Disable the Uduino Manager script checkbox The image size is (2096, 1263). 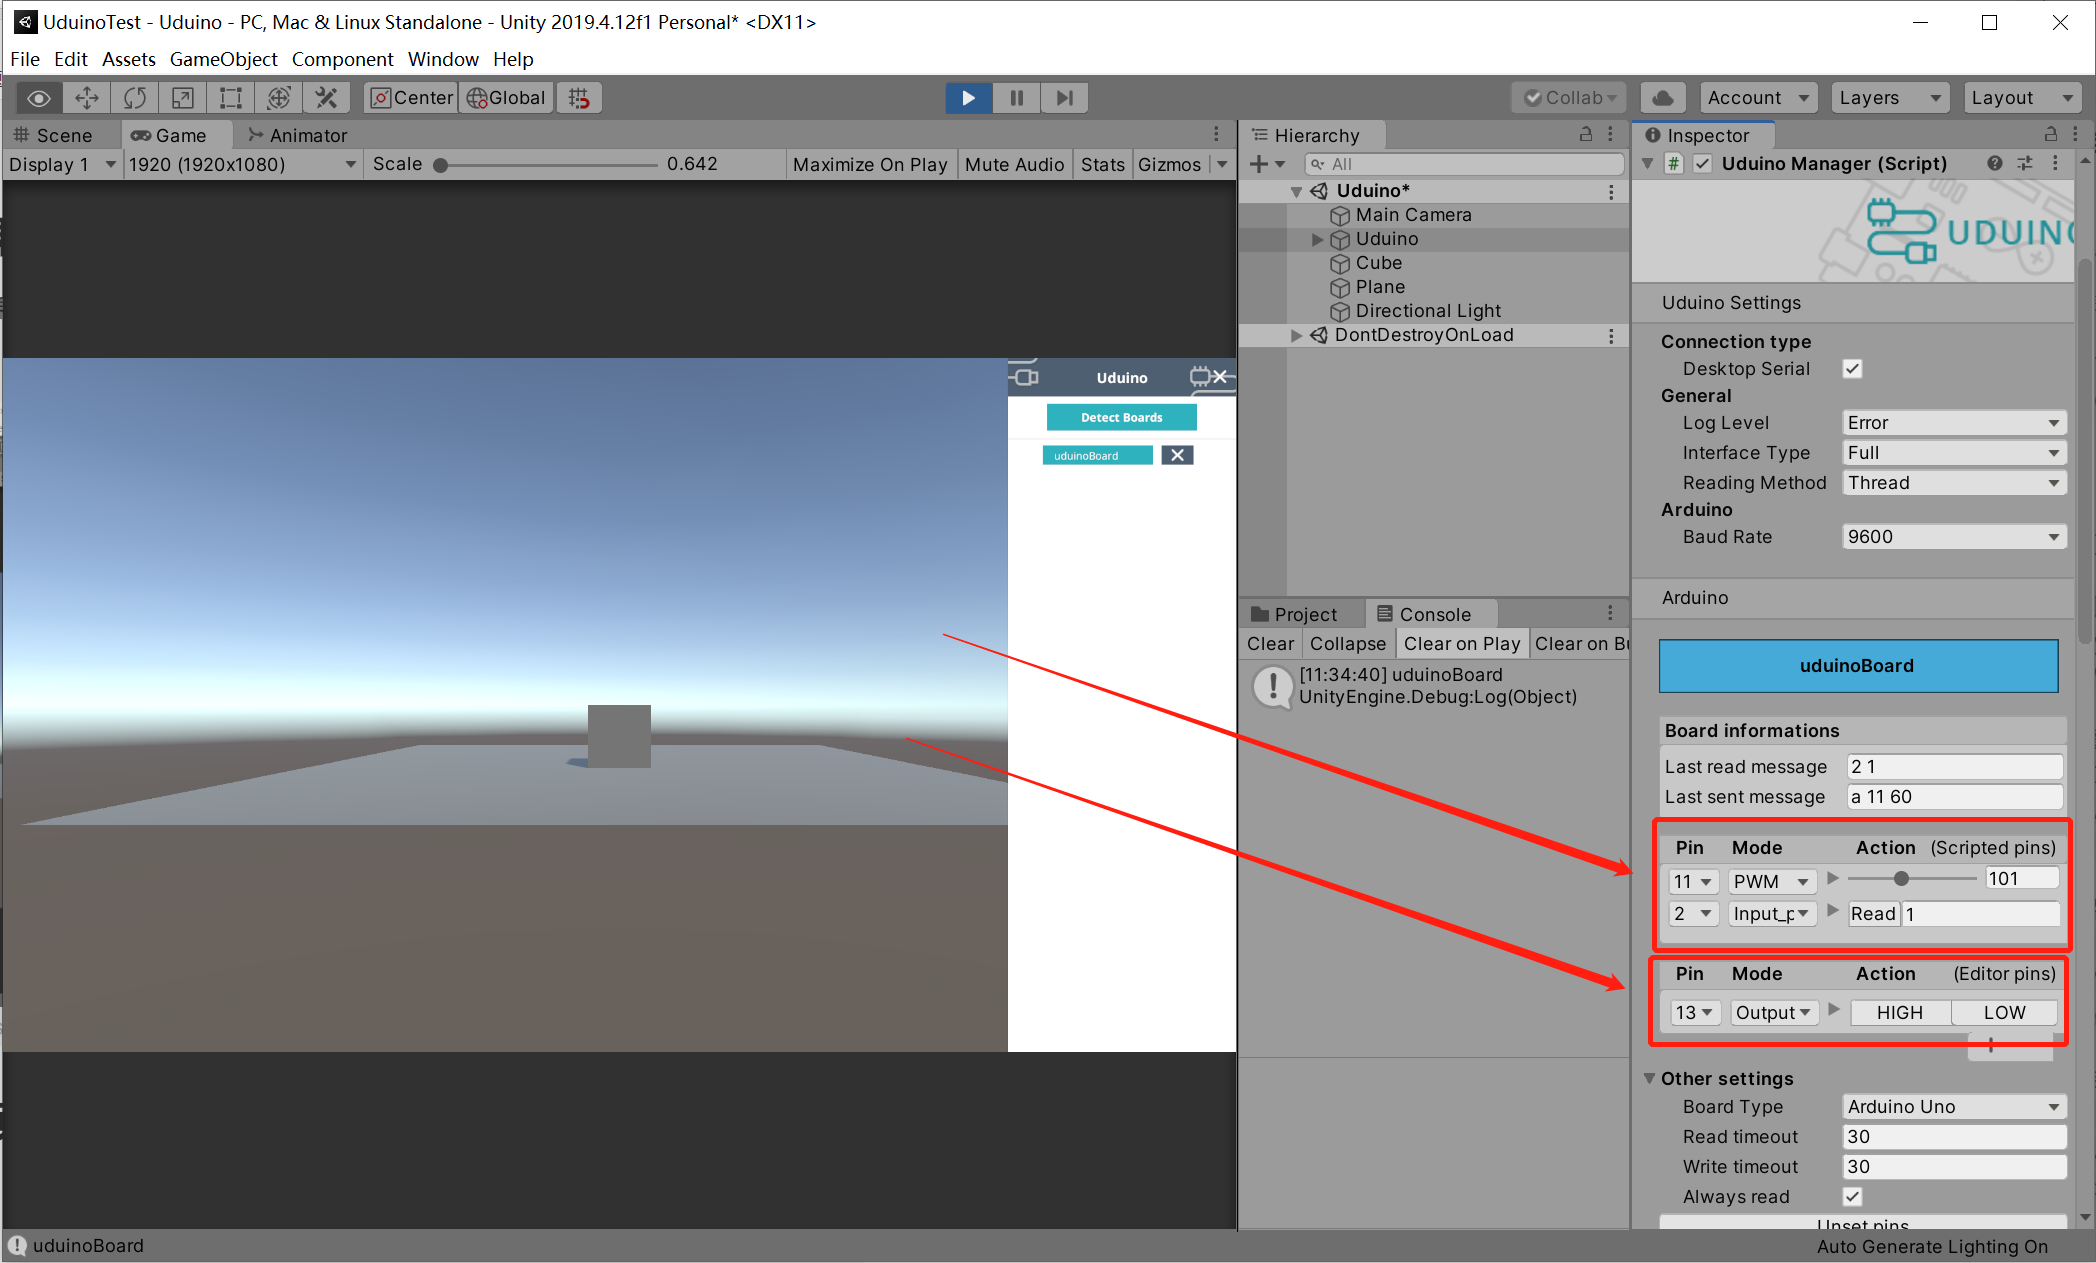[x=1702, y=163]
